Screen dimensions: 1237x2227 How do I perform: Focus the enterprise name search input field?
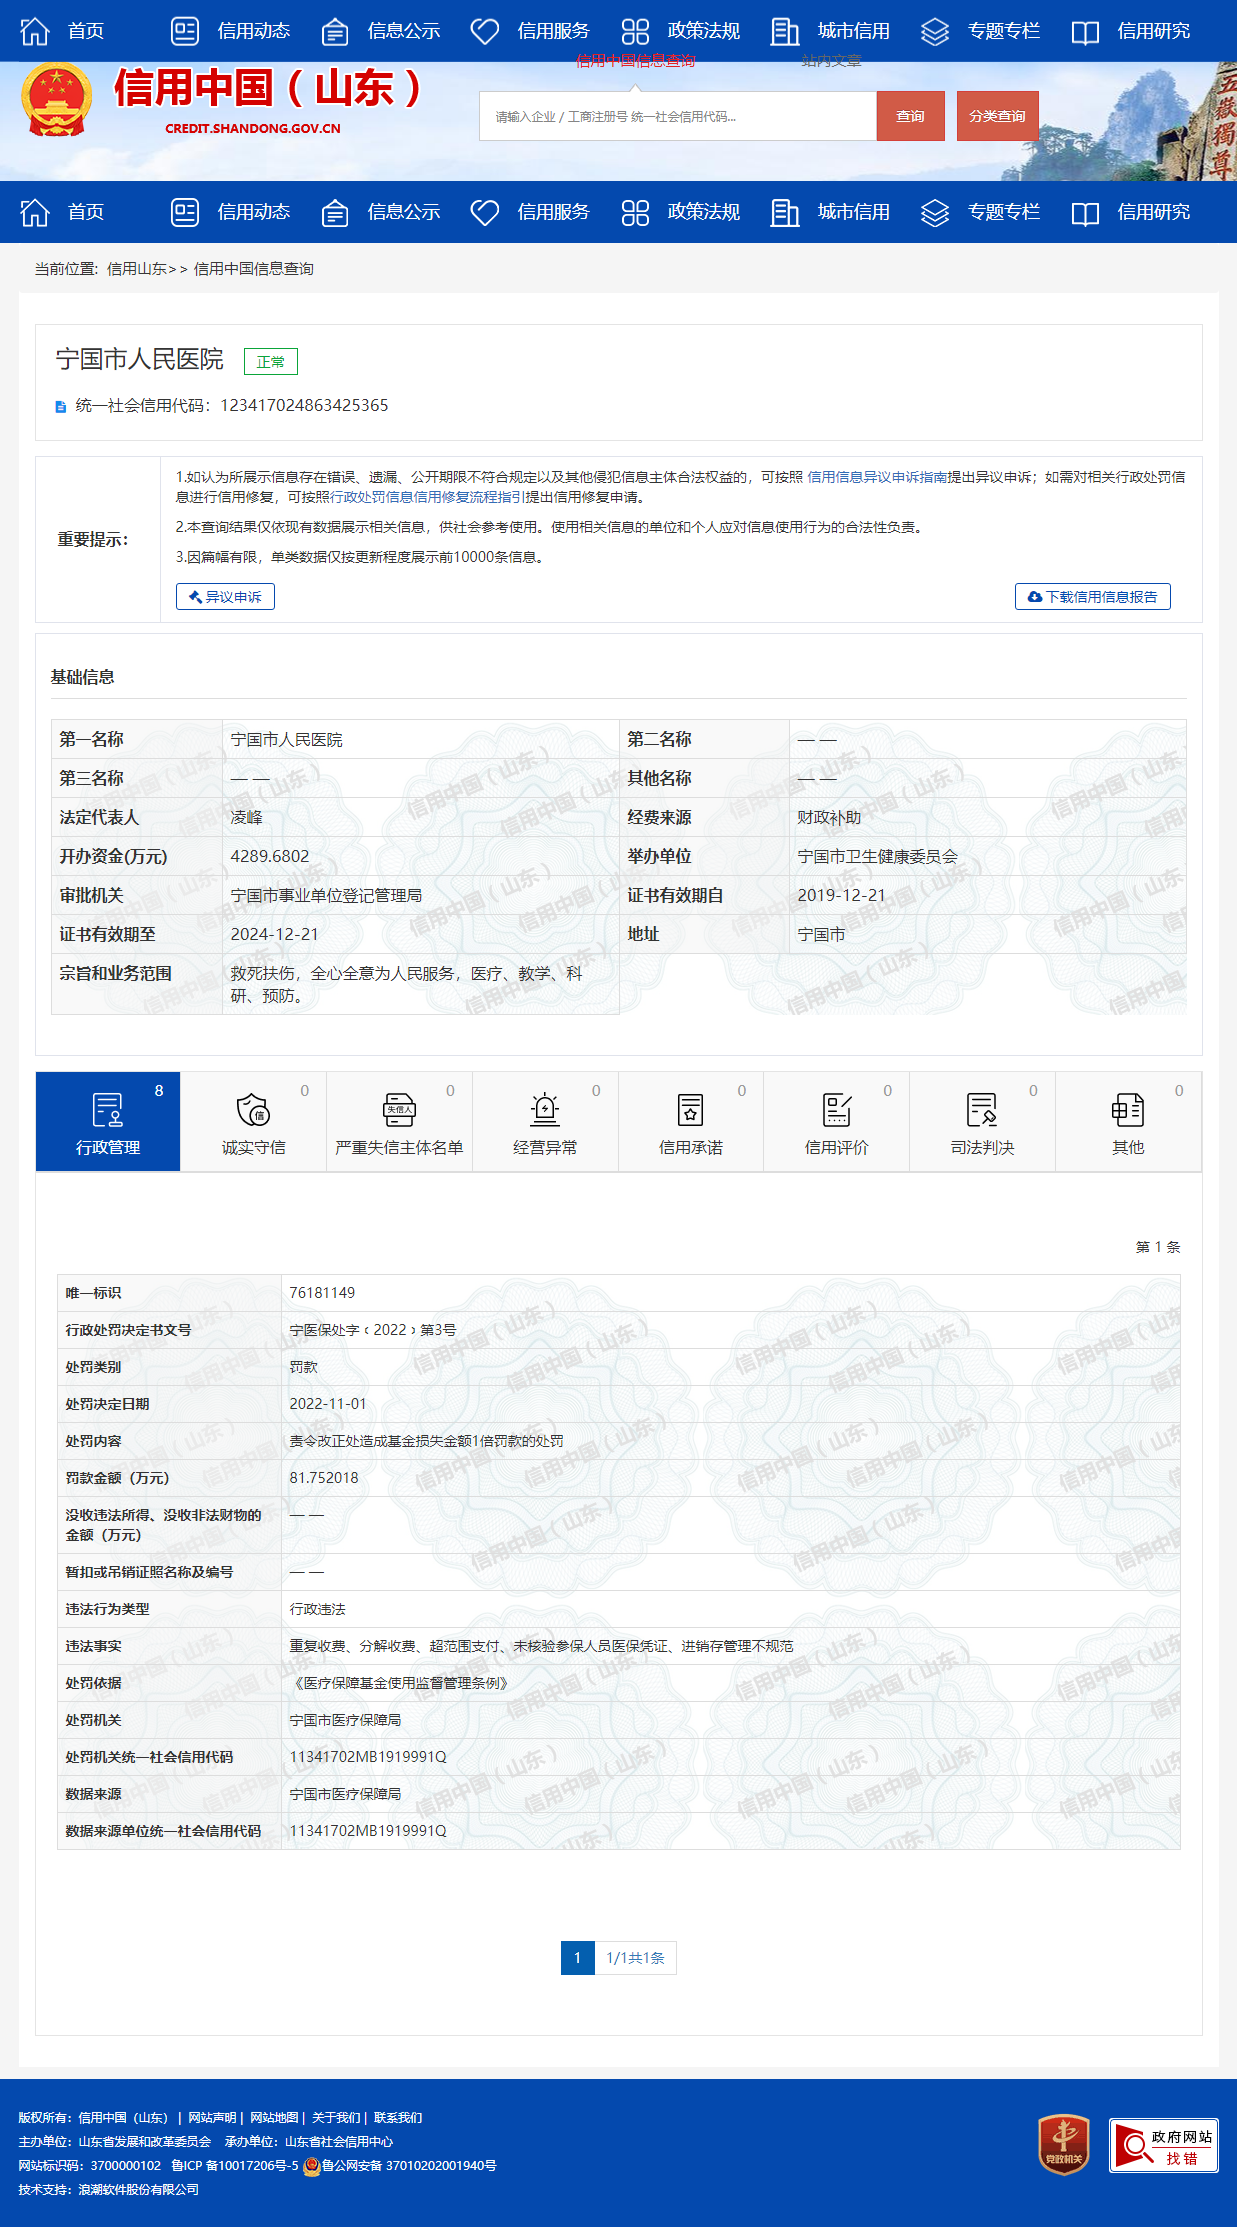pyautogui.click(x=678, y=116)
